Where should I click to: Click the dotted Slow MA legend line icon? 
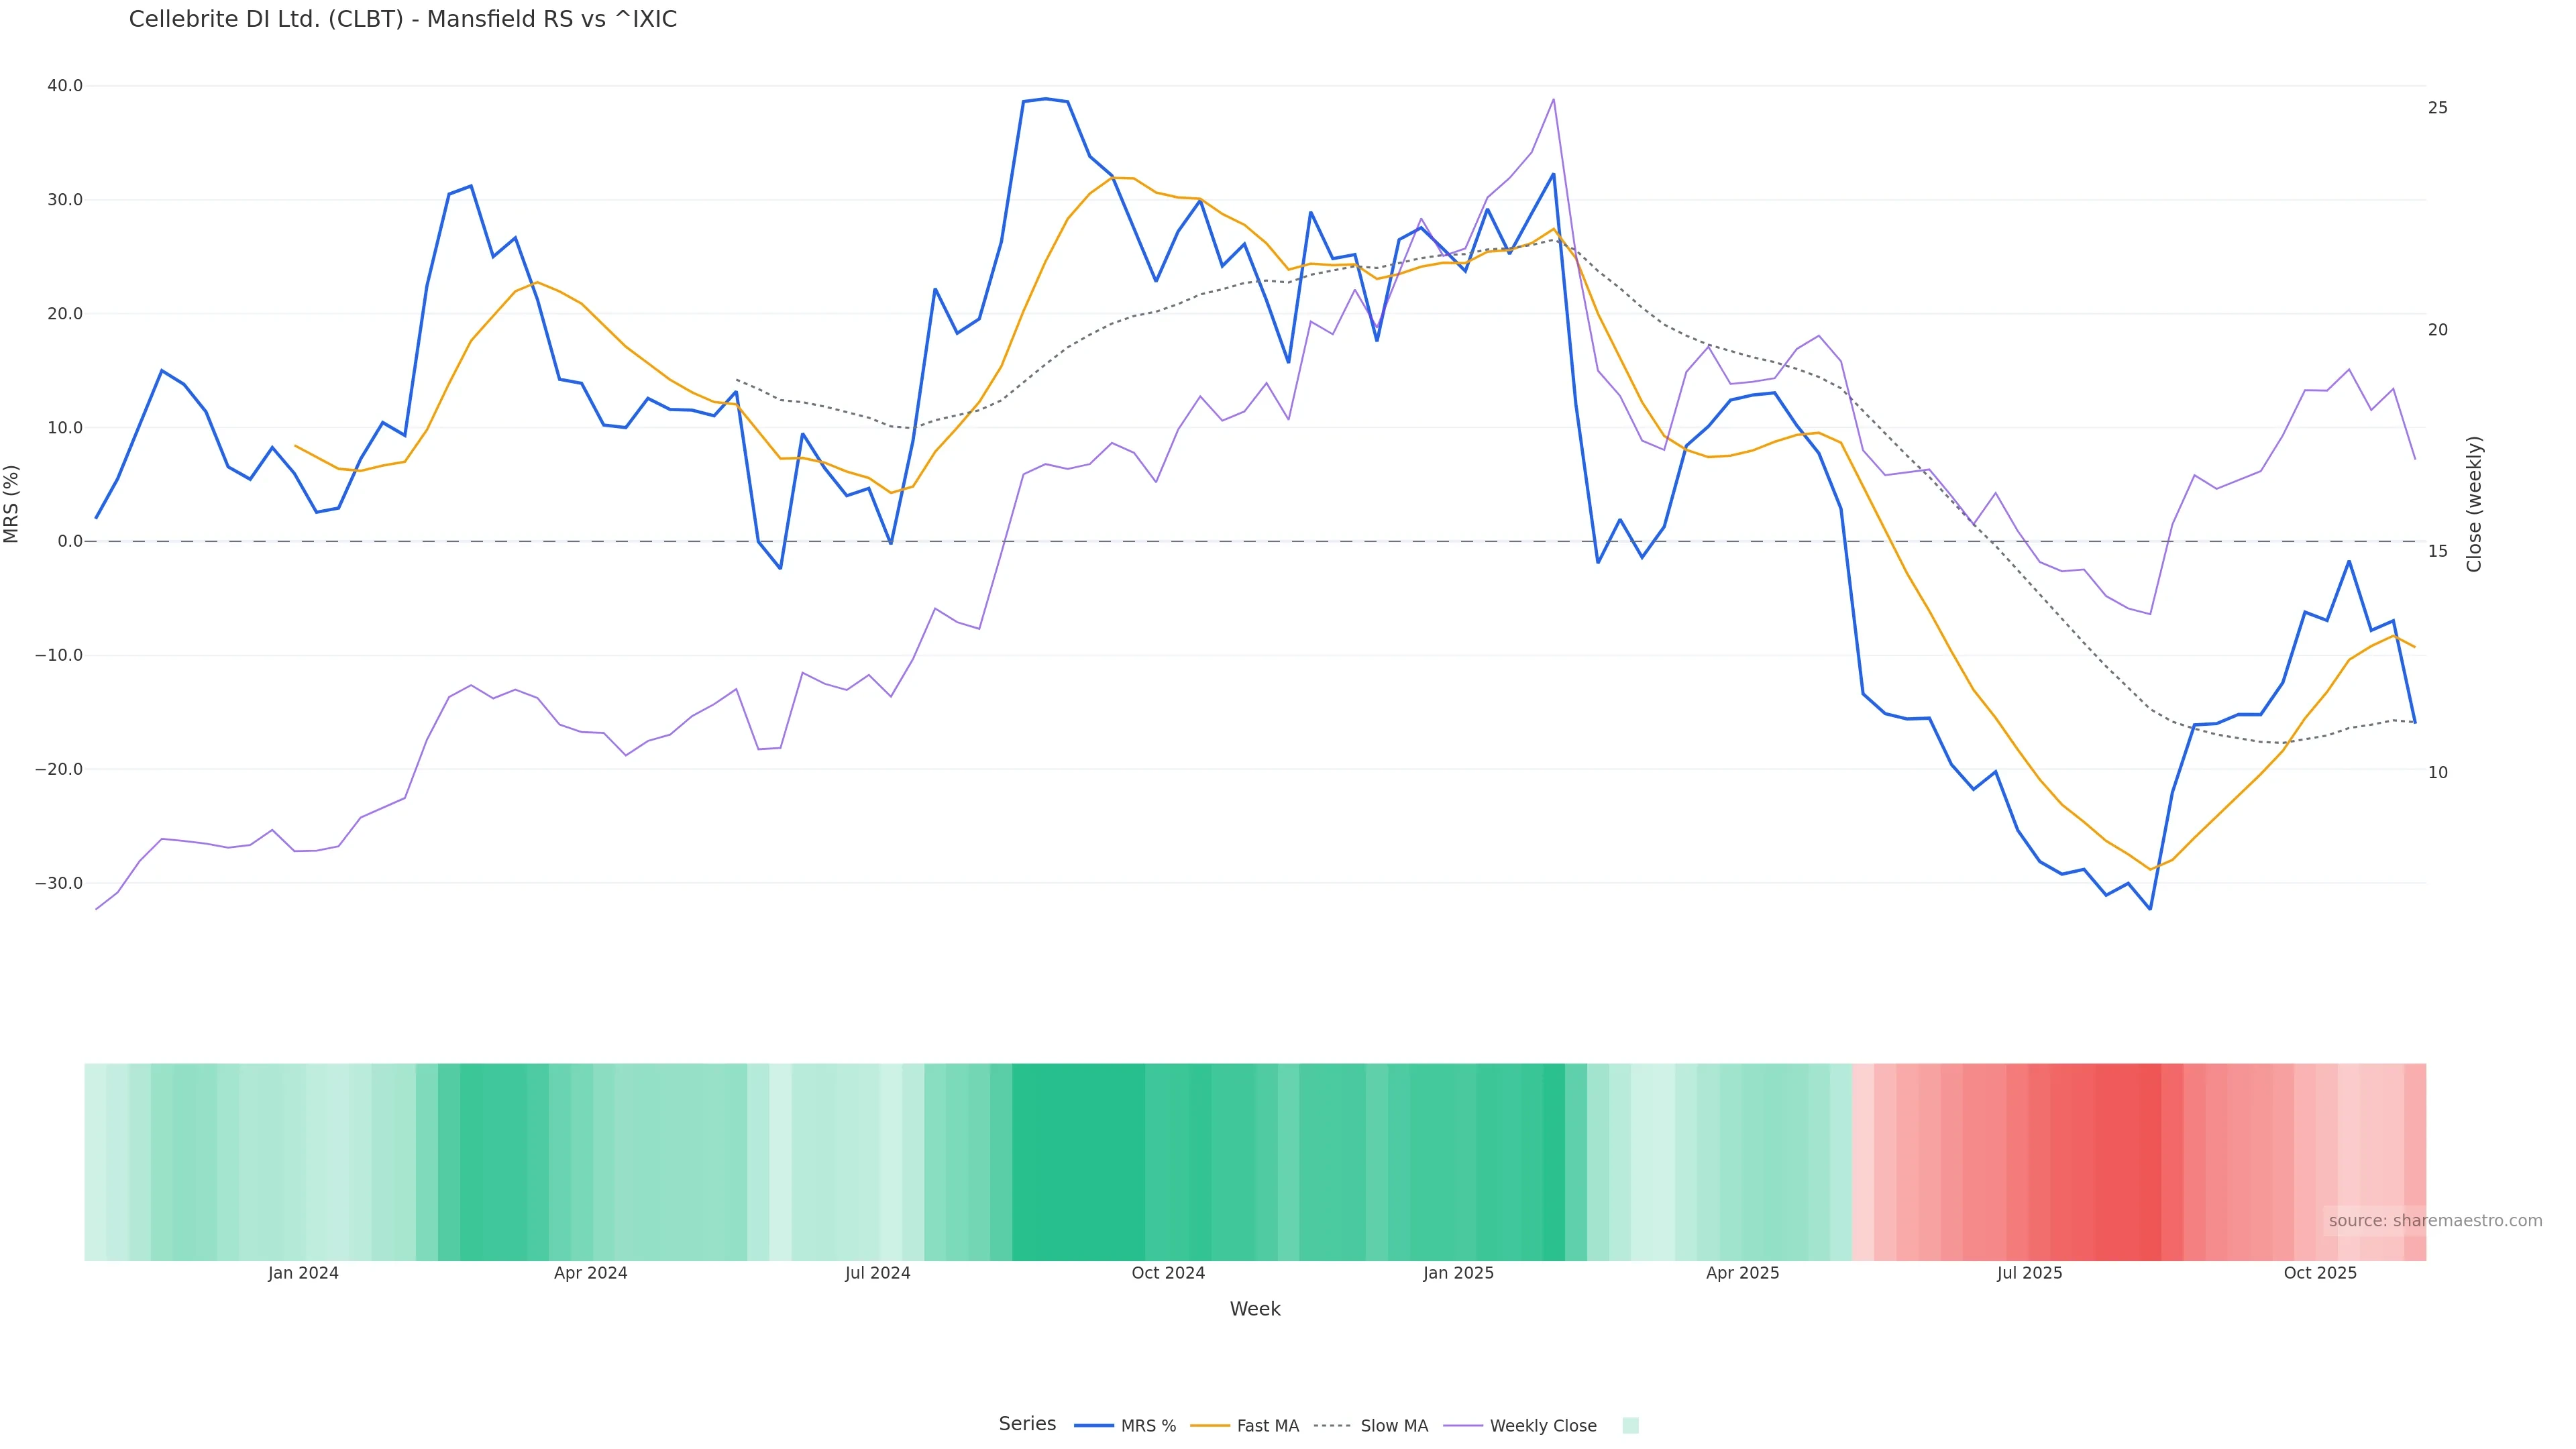tap(1332, 1426)
